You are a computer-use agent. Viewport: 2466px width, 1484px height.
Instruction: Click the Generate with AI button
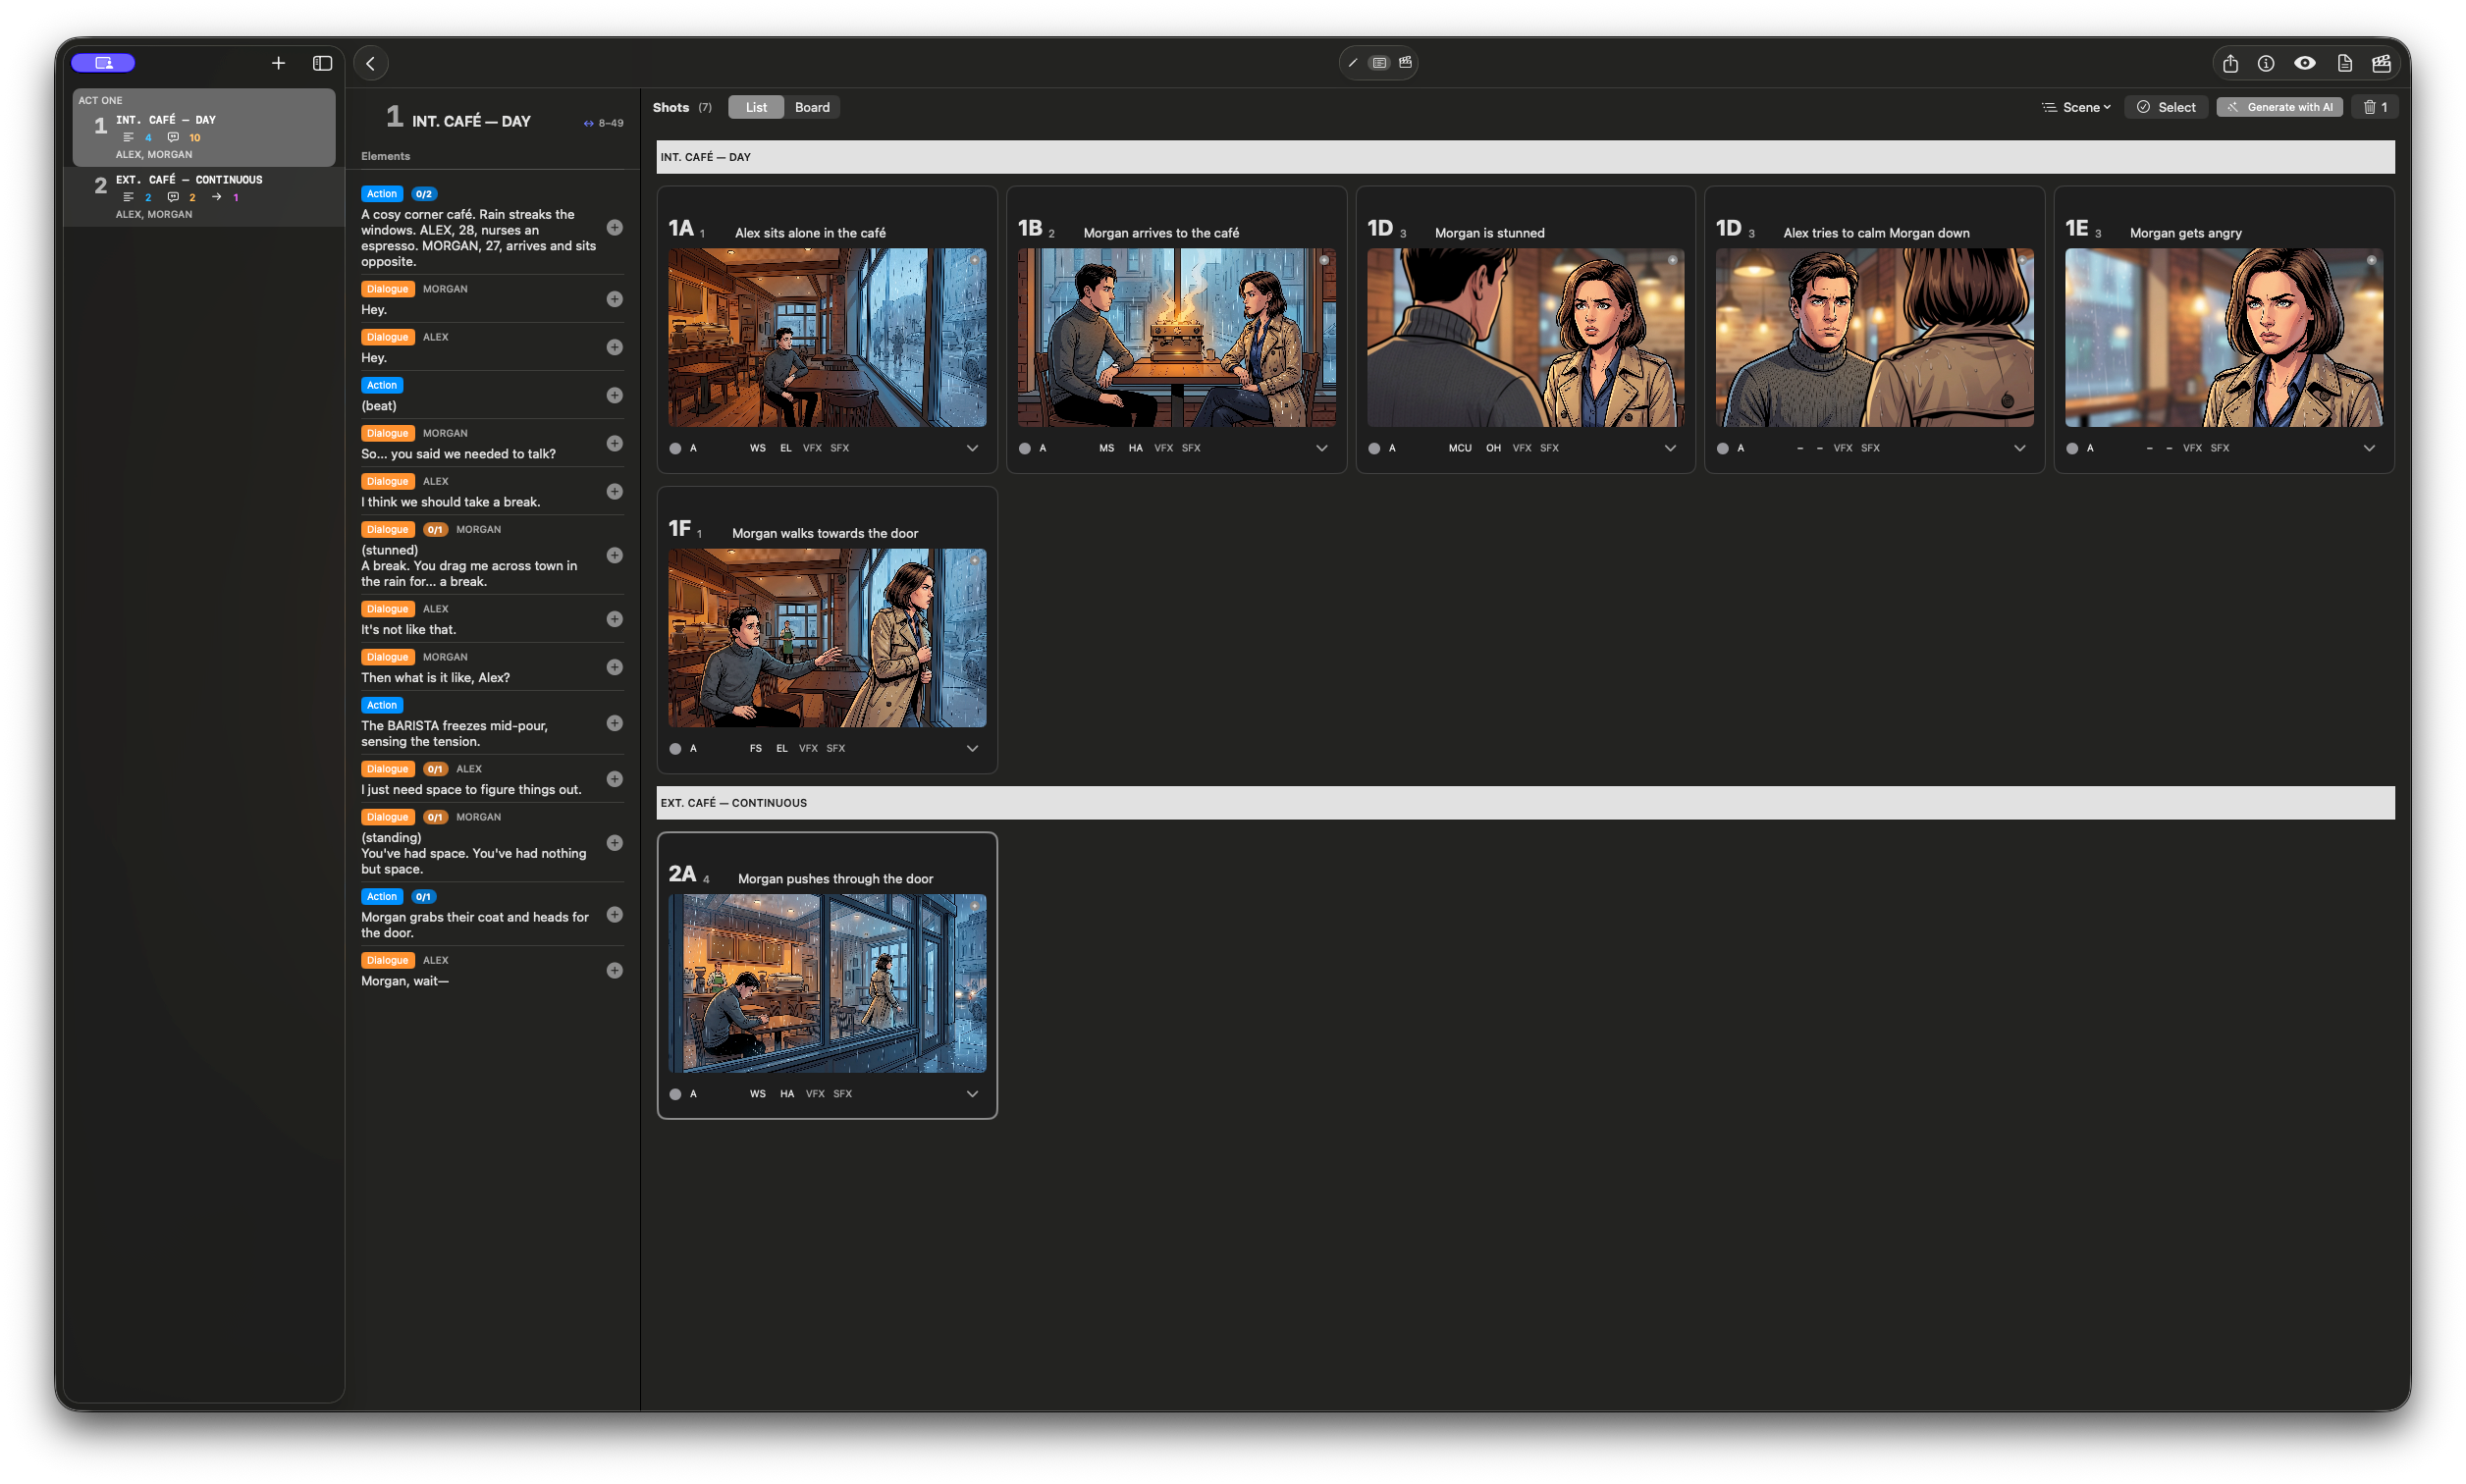coord(2280,107)
